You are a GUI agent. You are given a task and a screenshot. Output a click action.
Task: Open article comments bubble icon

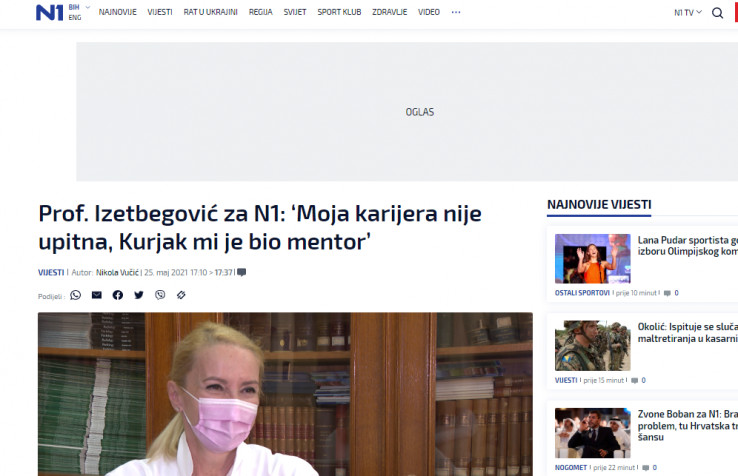242,272
